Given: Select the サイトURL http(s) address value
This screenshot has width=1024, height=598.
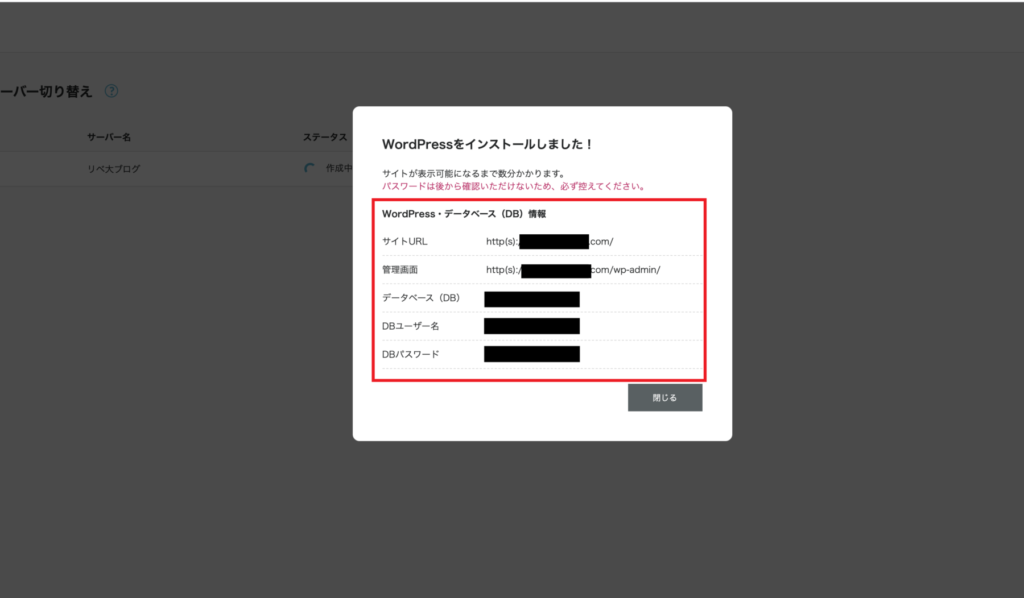Looking at the screenshot, I should [549, 242].
